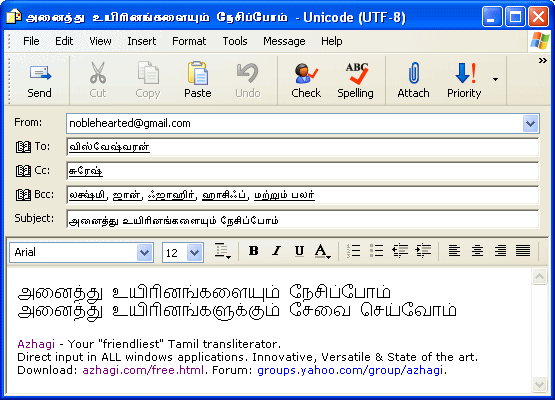Toggle Bold formatting
The image size is (555, 400).
click(253, 251)
